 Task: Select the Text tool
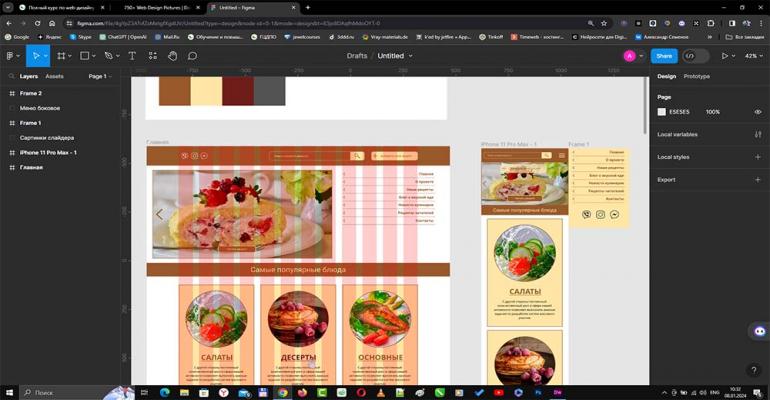point(132,56)
